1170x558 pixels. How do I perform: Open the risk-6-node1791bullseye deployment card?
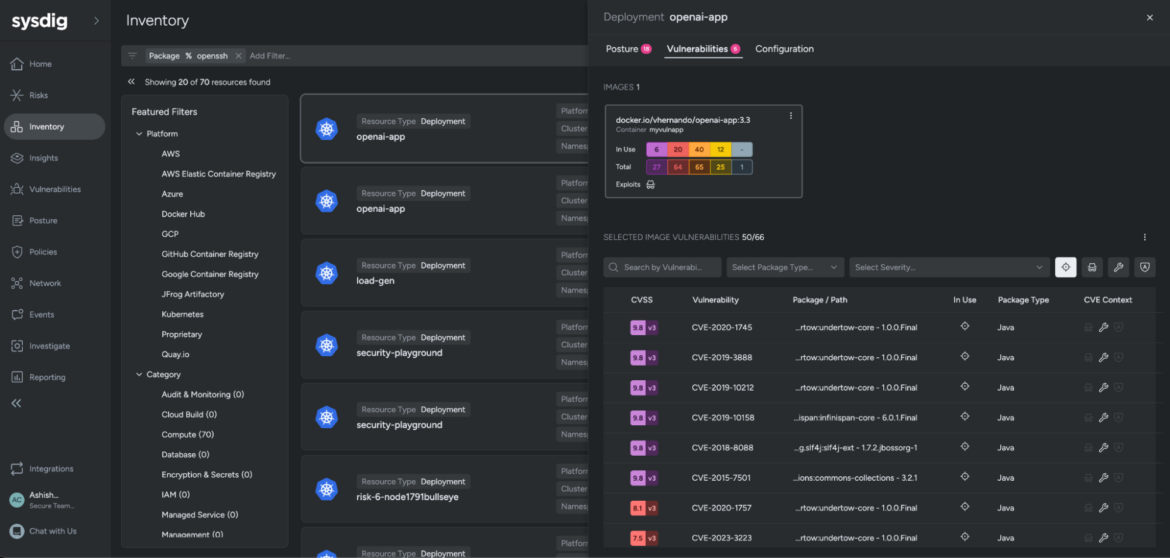(x=444, y=489)
